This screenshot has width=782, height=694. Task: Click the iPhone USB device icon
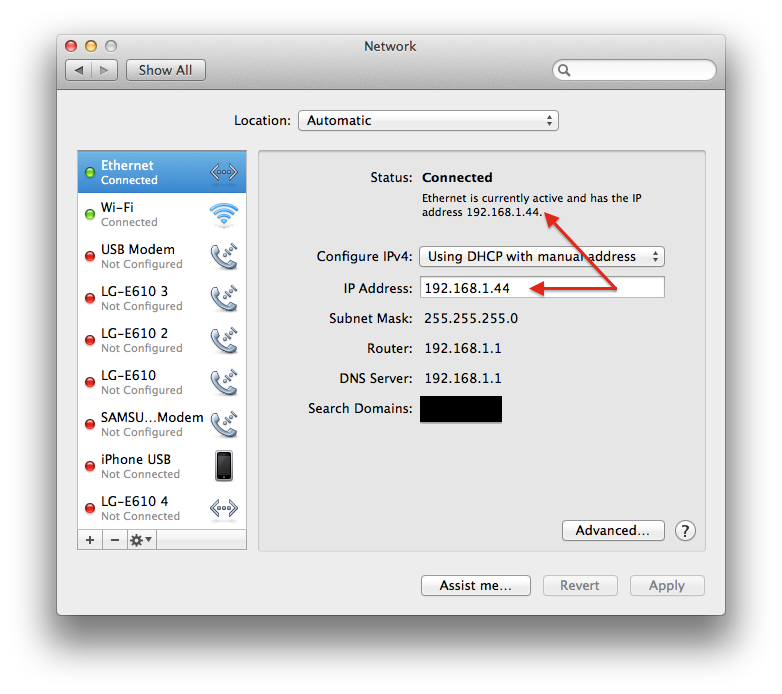click(223, 466)
